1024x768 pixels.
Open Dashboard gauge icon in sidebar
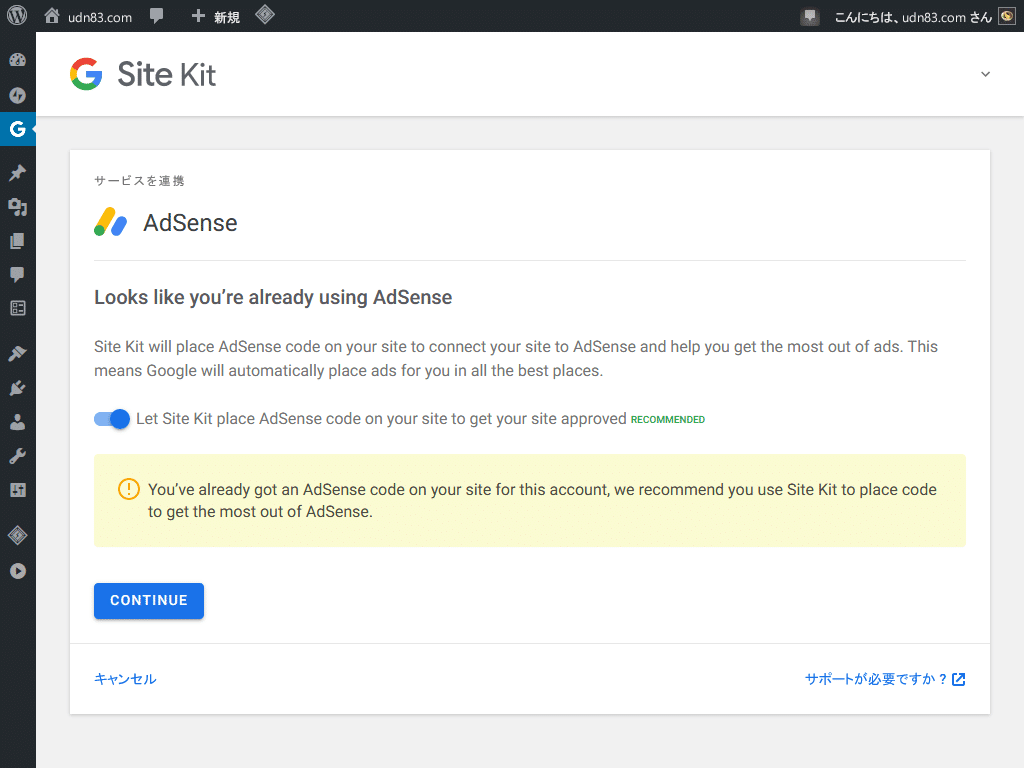(18, 60)
